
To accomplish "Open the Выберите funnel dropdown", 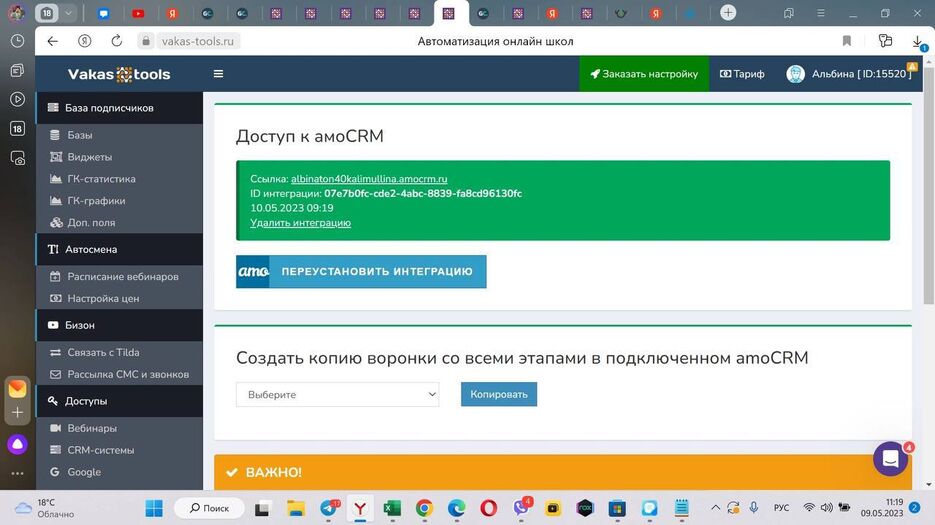I will coord(337,394).
